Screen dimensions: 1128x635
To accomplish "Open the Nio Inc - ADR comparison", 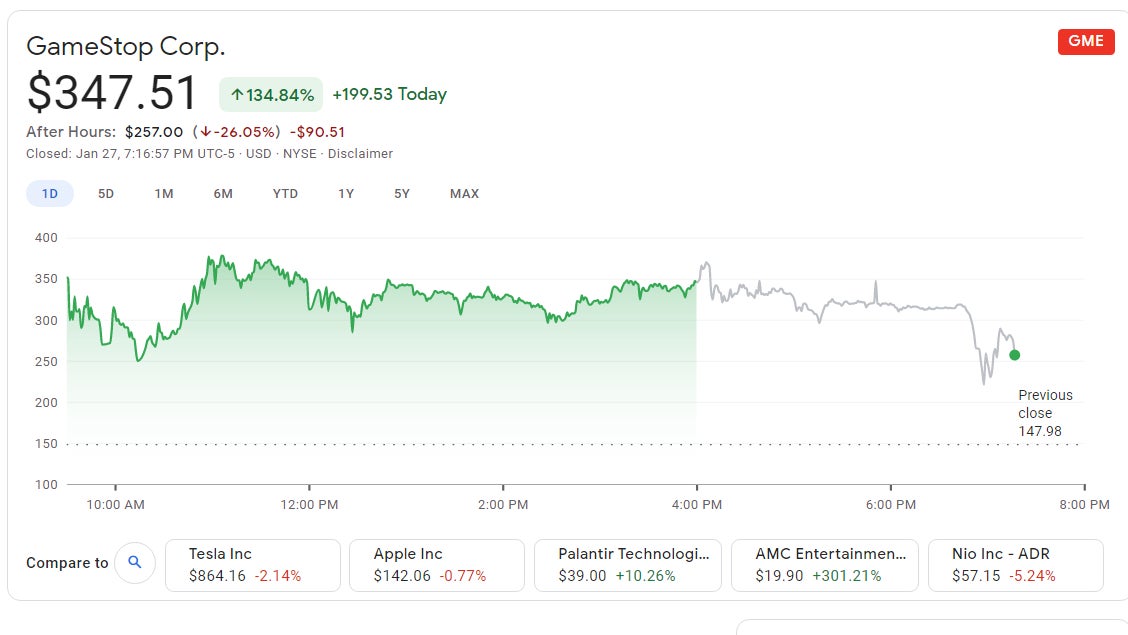I will tap(1016, 564).
